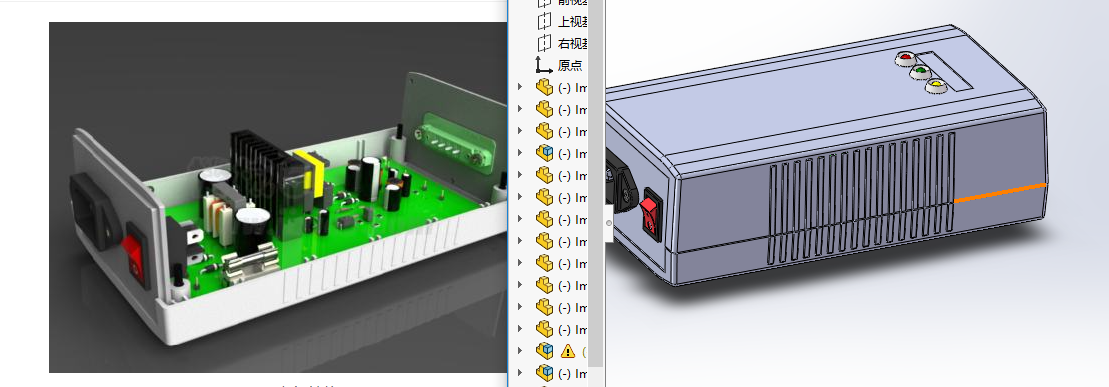Screen dimensions: 1109x387
Task: Select the orange highlighted edge on the model
Action: (1000, 193)
